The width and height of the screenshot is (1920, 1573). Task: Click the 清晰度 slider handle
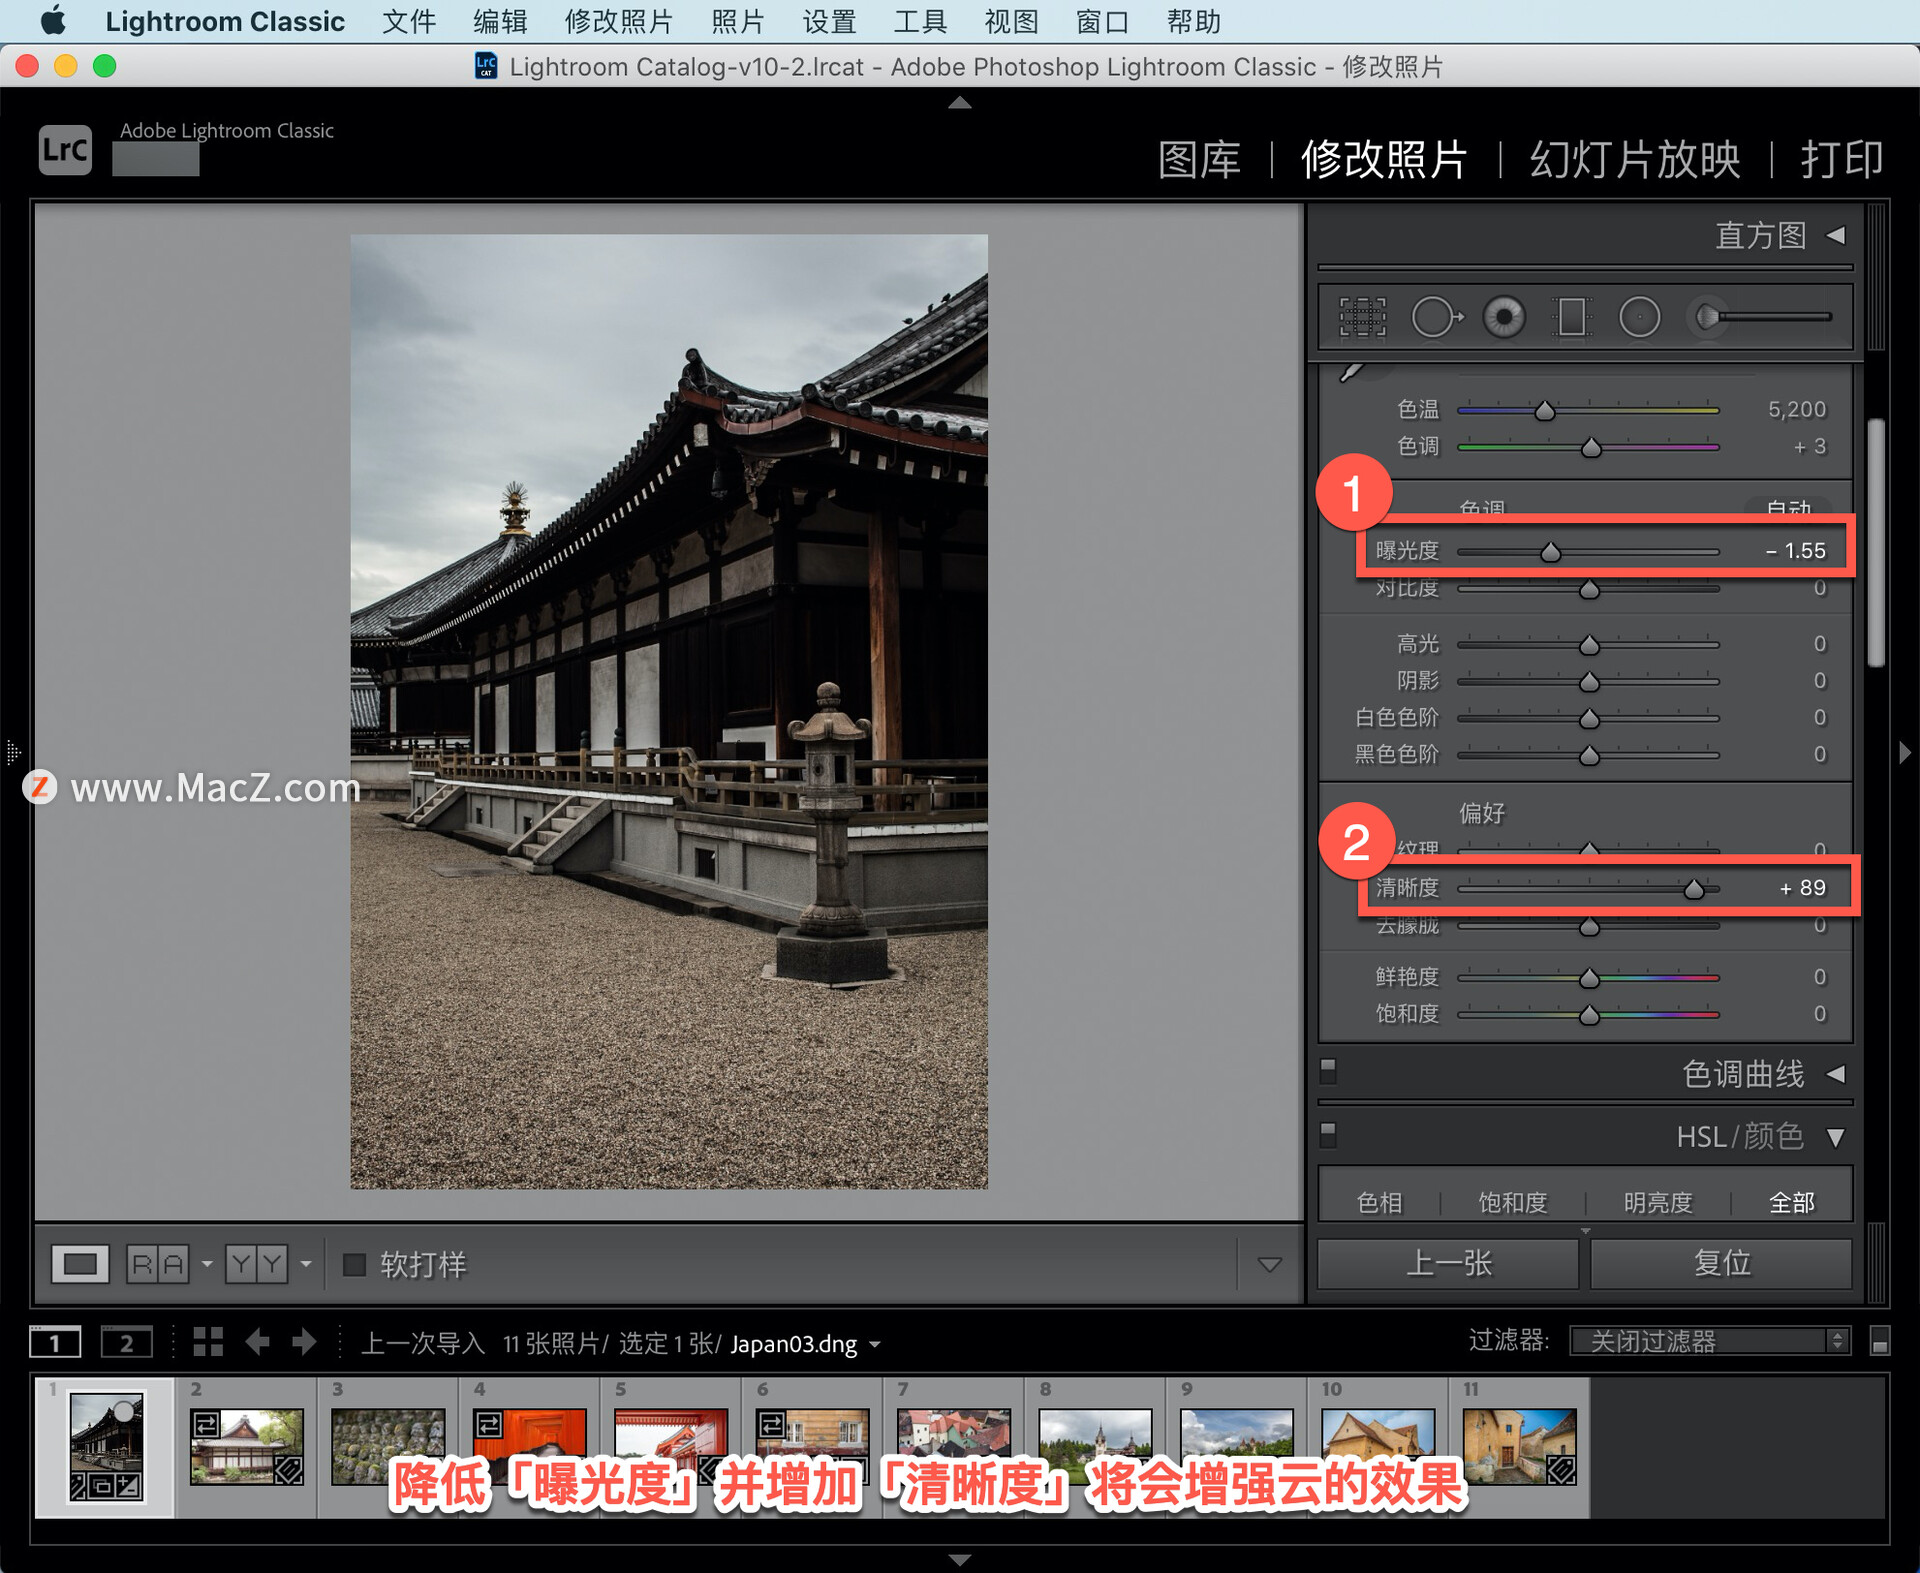1693,889
